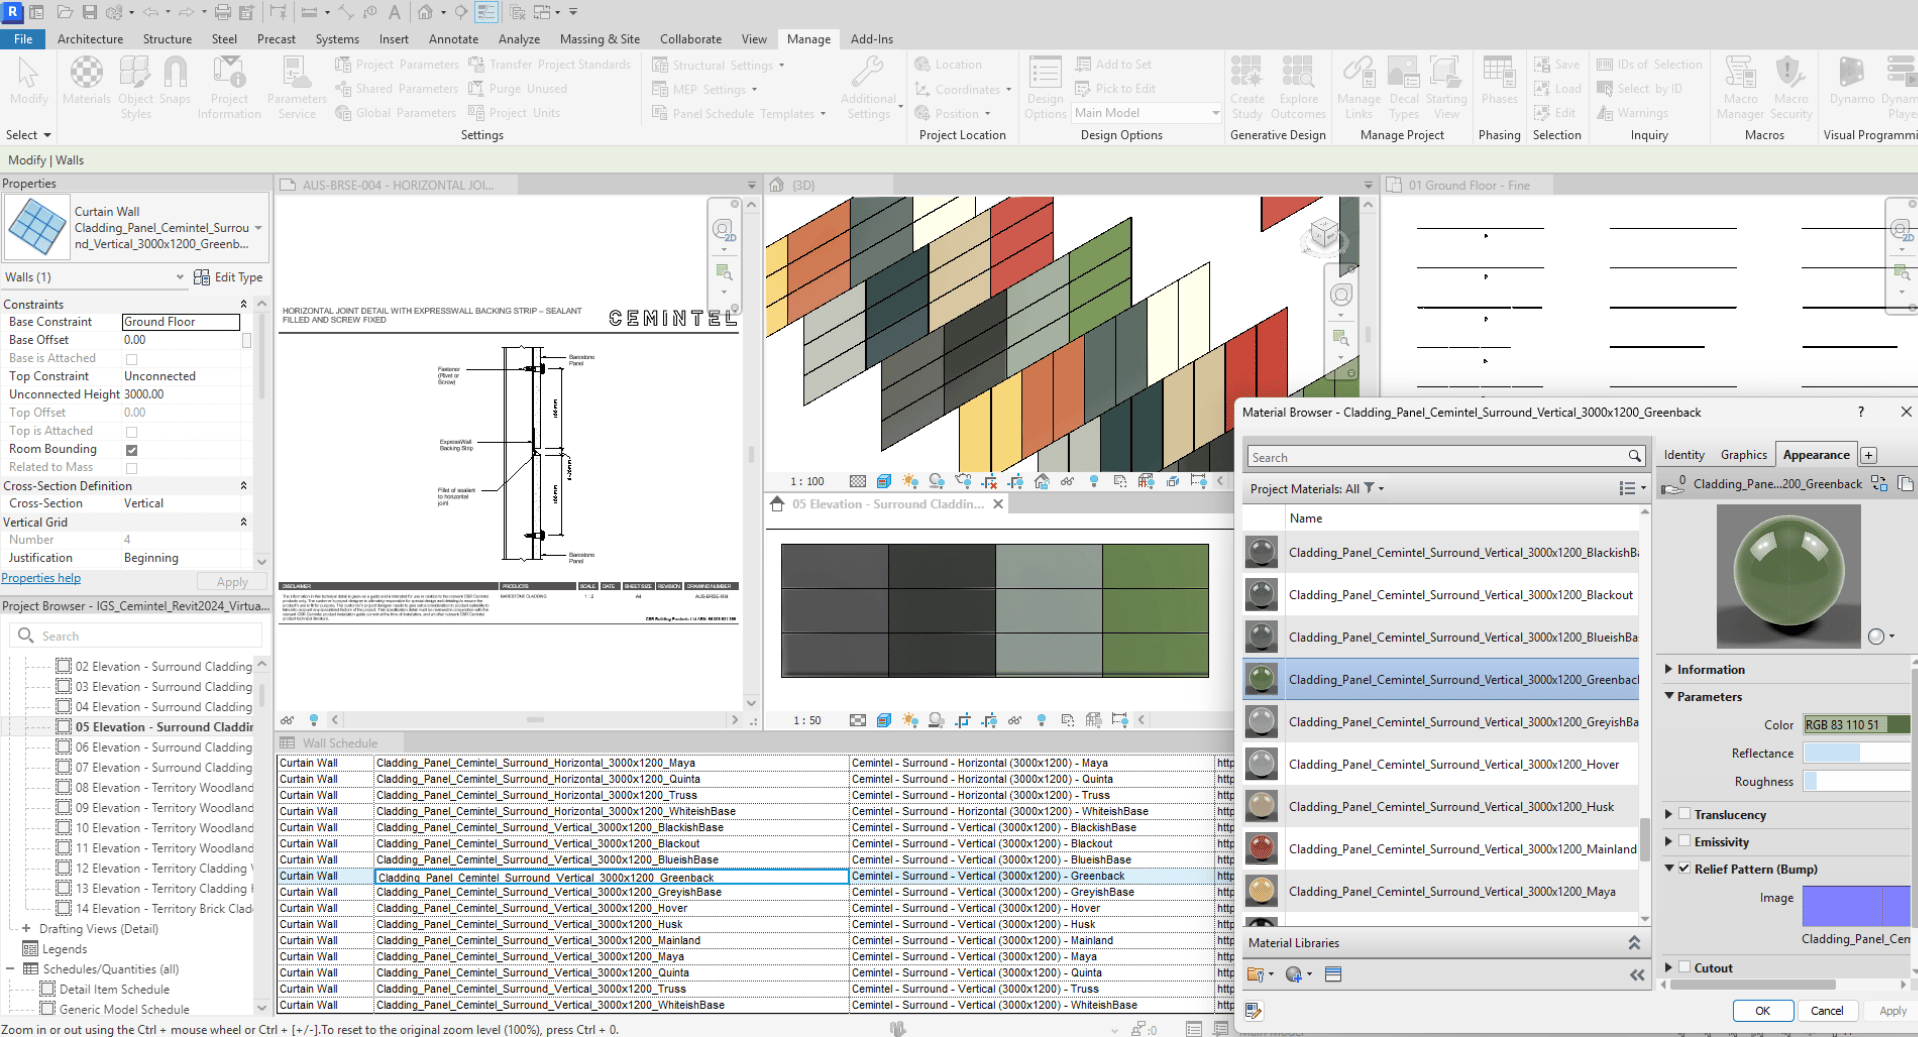Open Design Options tool
1918x1037 pixels.
pos(1045,87)
